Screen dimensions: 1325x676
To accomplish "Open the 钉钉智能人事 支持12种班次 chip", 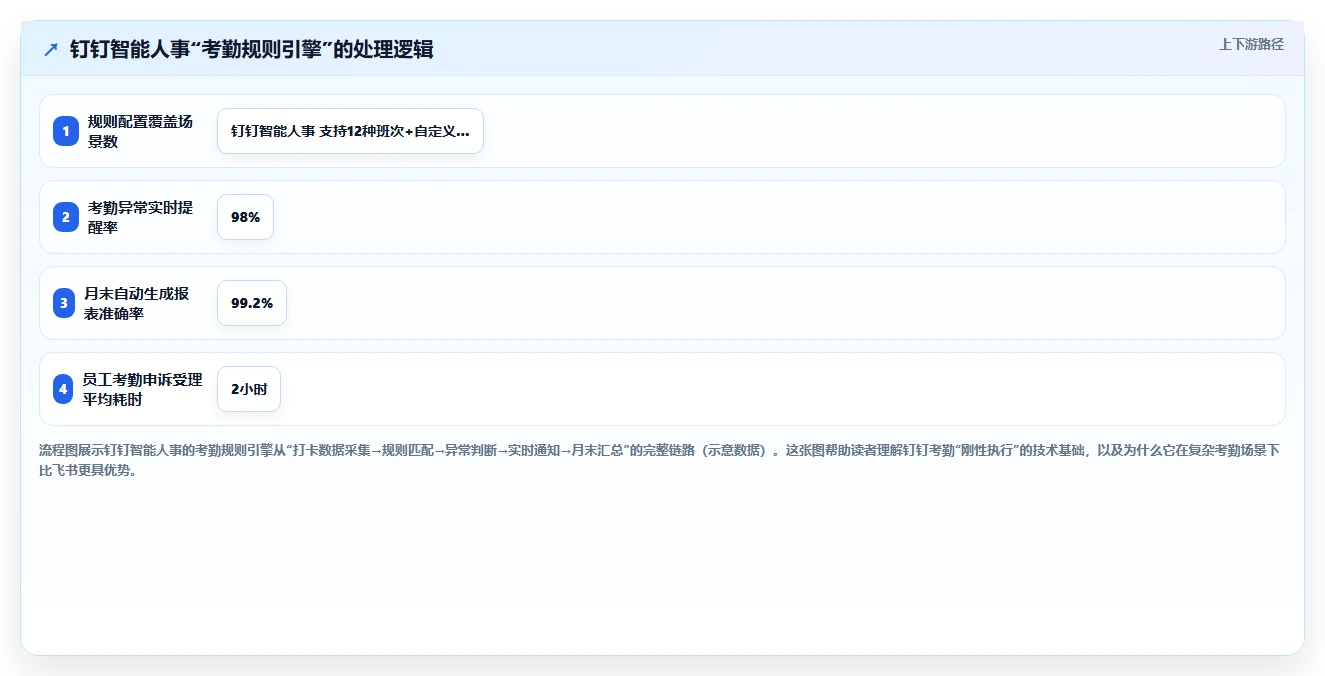I will tap(350, 131).
